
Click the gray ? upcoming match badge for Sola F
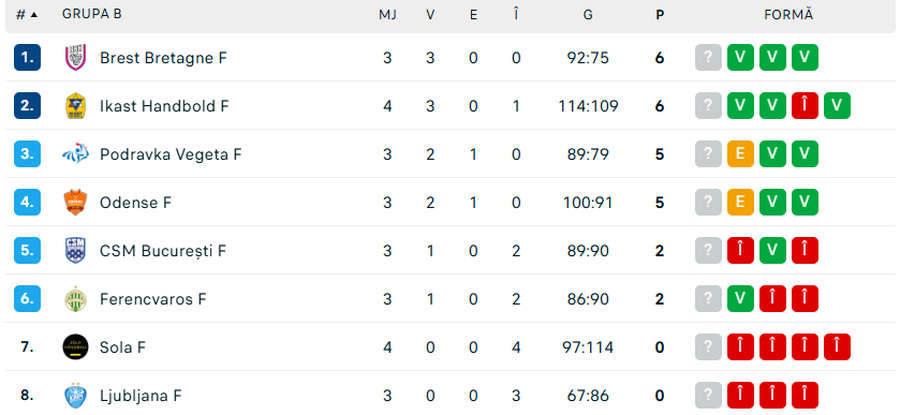[708, 347]
